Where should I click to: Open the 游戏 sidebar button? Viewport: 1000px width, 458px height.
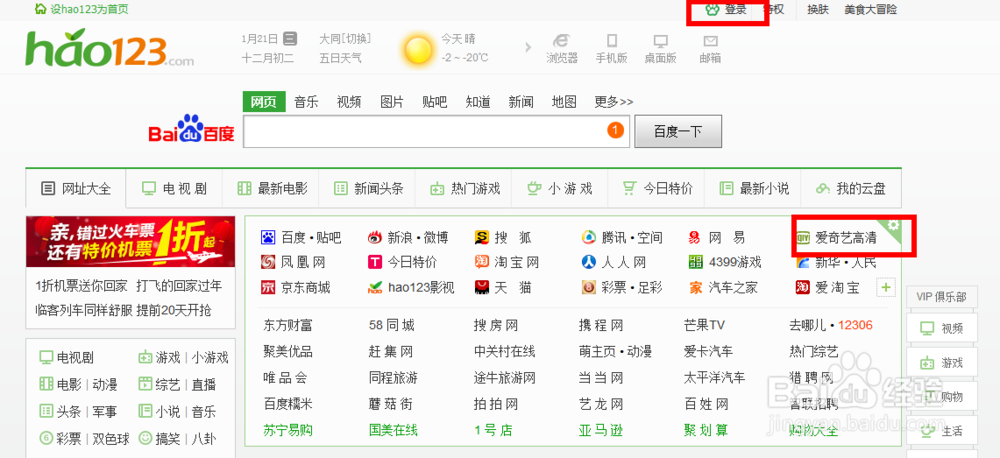tap(941, 363)
